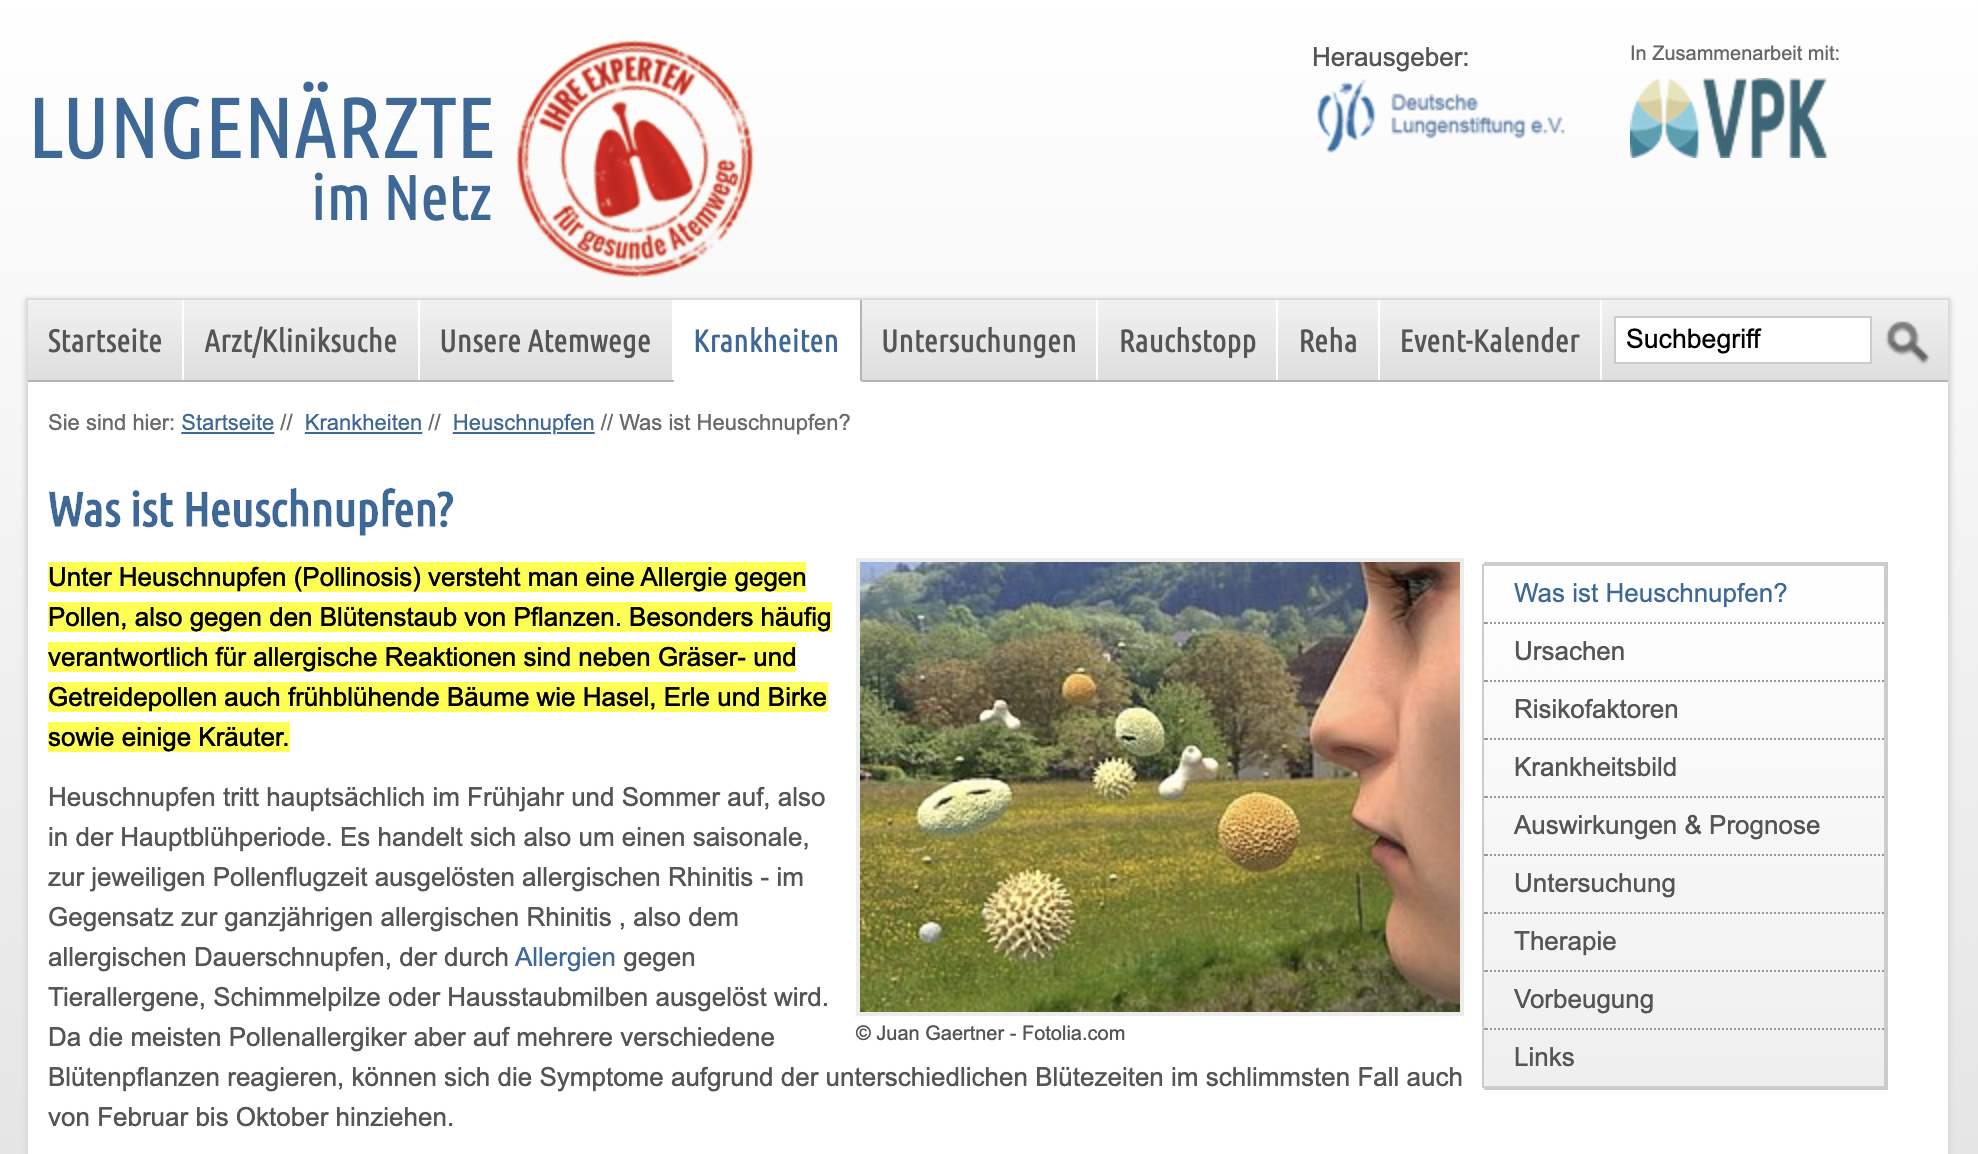The image size is (1978, 1154).
Task: Open the Reha navigation tab
Action: point(1328,341)
